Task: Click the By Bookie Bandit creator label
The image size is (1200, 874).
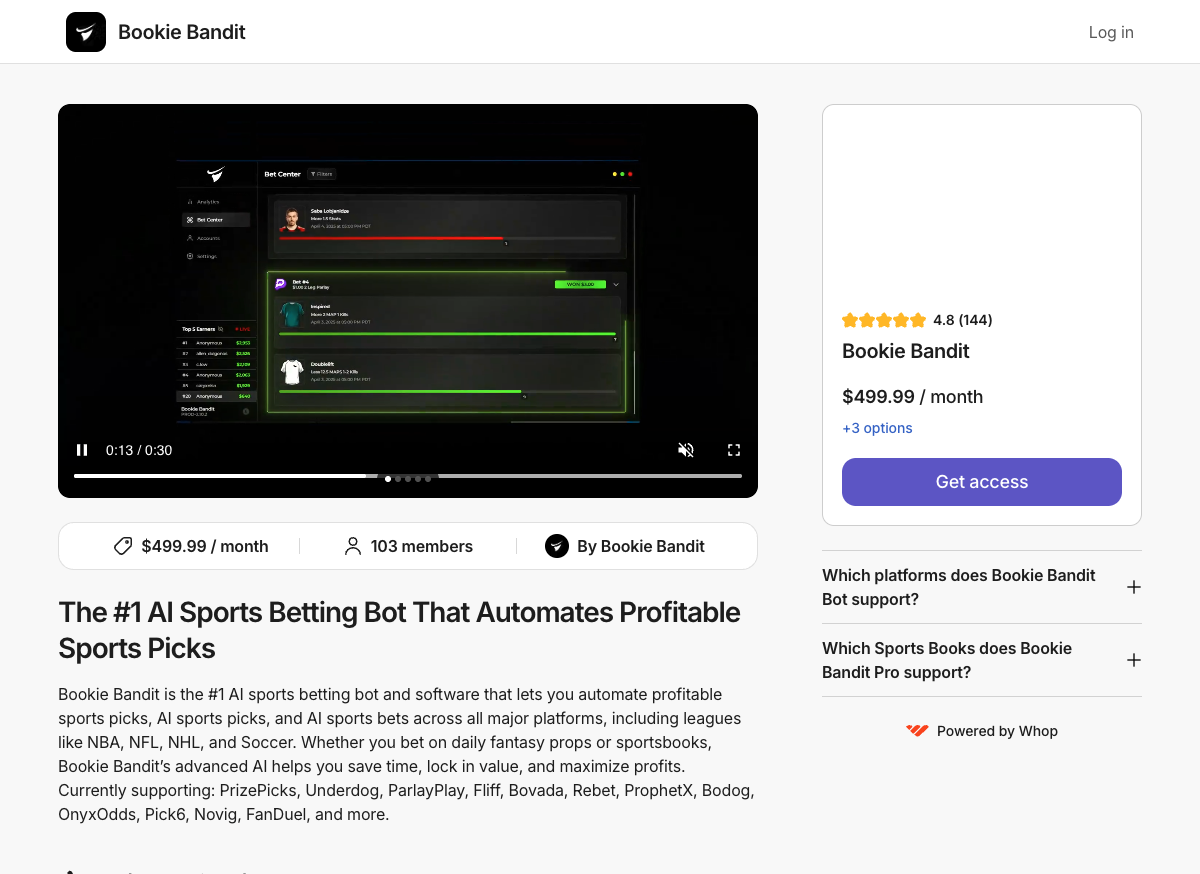Action: [640, 546]
